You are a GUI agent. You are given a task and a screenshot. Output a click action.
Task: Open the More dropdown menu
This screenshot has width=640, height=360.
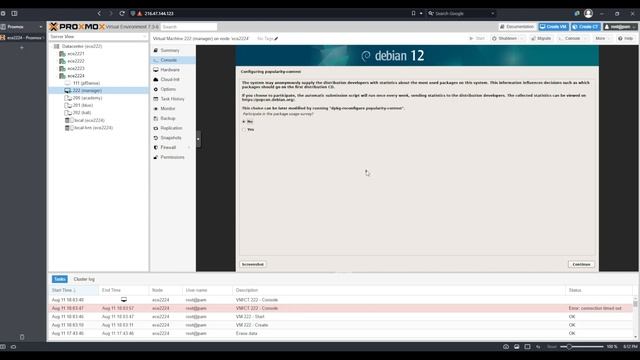[602, 38]
